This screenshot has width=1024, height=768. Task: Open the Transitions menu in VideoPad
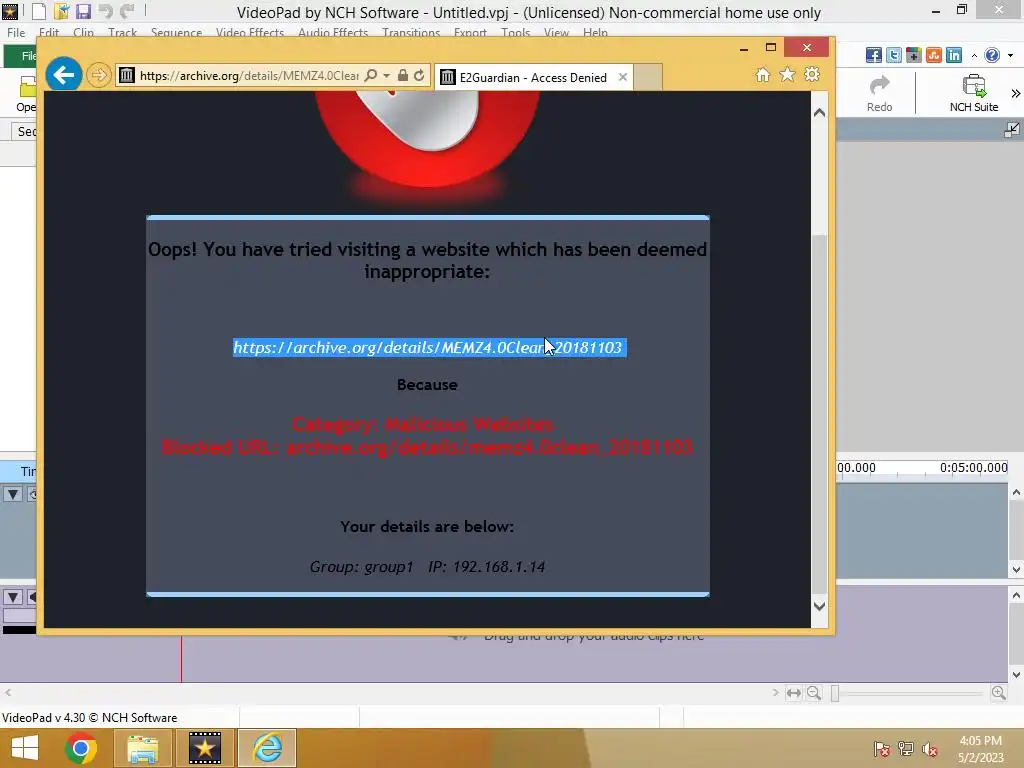411,33
